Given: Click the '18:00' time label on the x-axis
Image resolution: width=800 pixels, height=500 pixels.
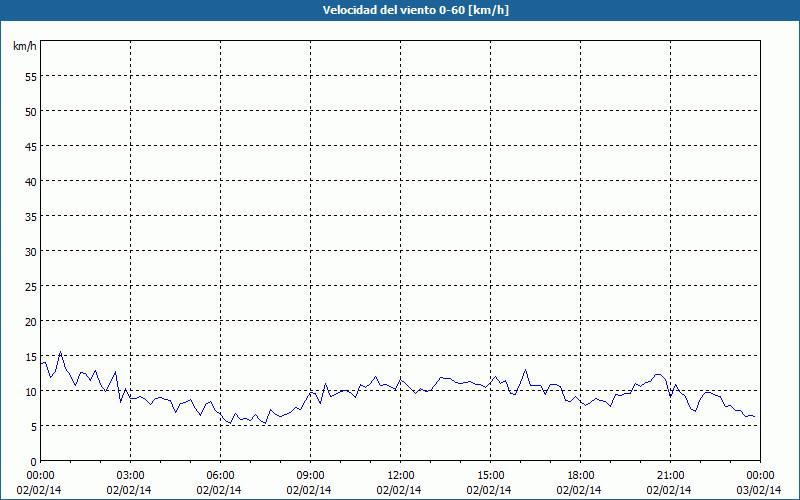Looking at the screenshot, I should tap(581, 476).
